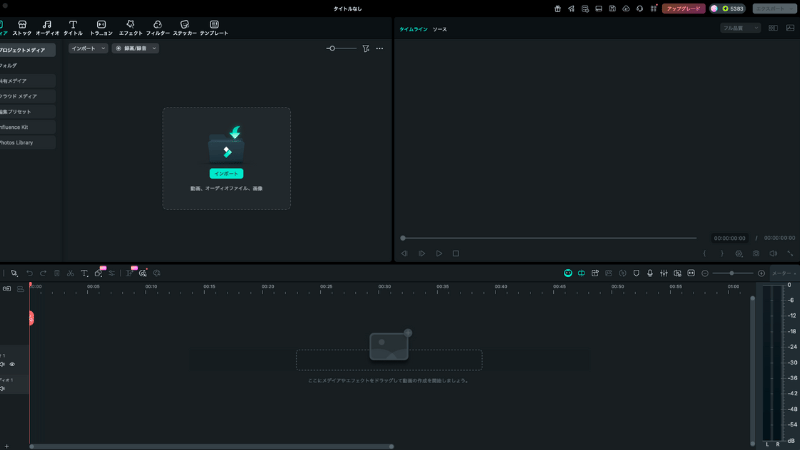Screen dimensions: 800x450
Task: Open the 録画/録音 record dropdown
Action: tap(135, 48)
